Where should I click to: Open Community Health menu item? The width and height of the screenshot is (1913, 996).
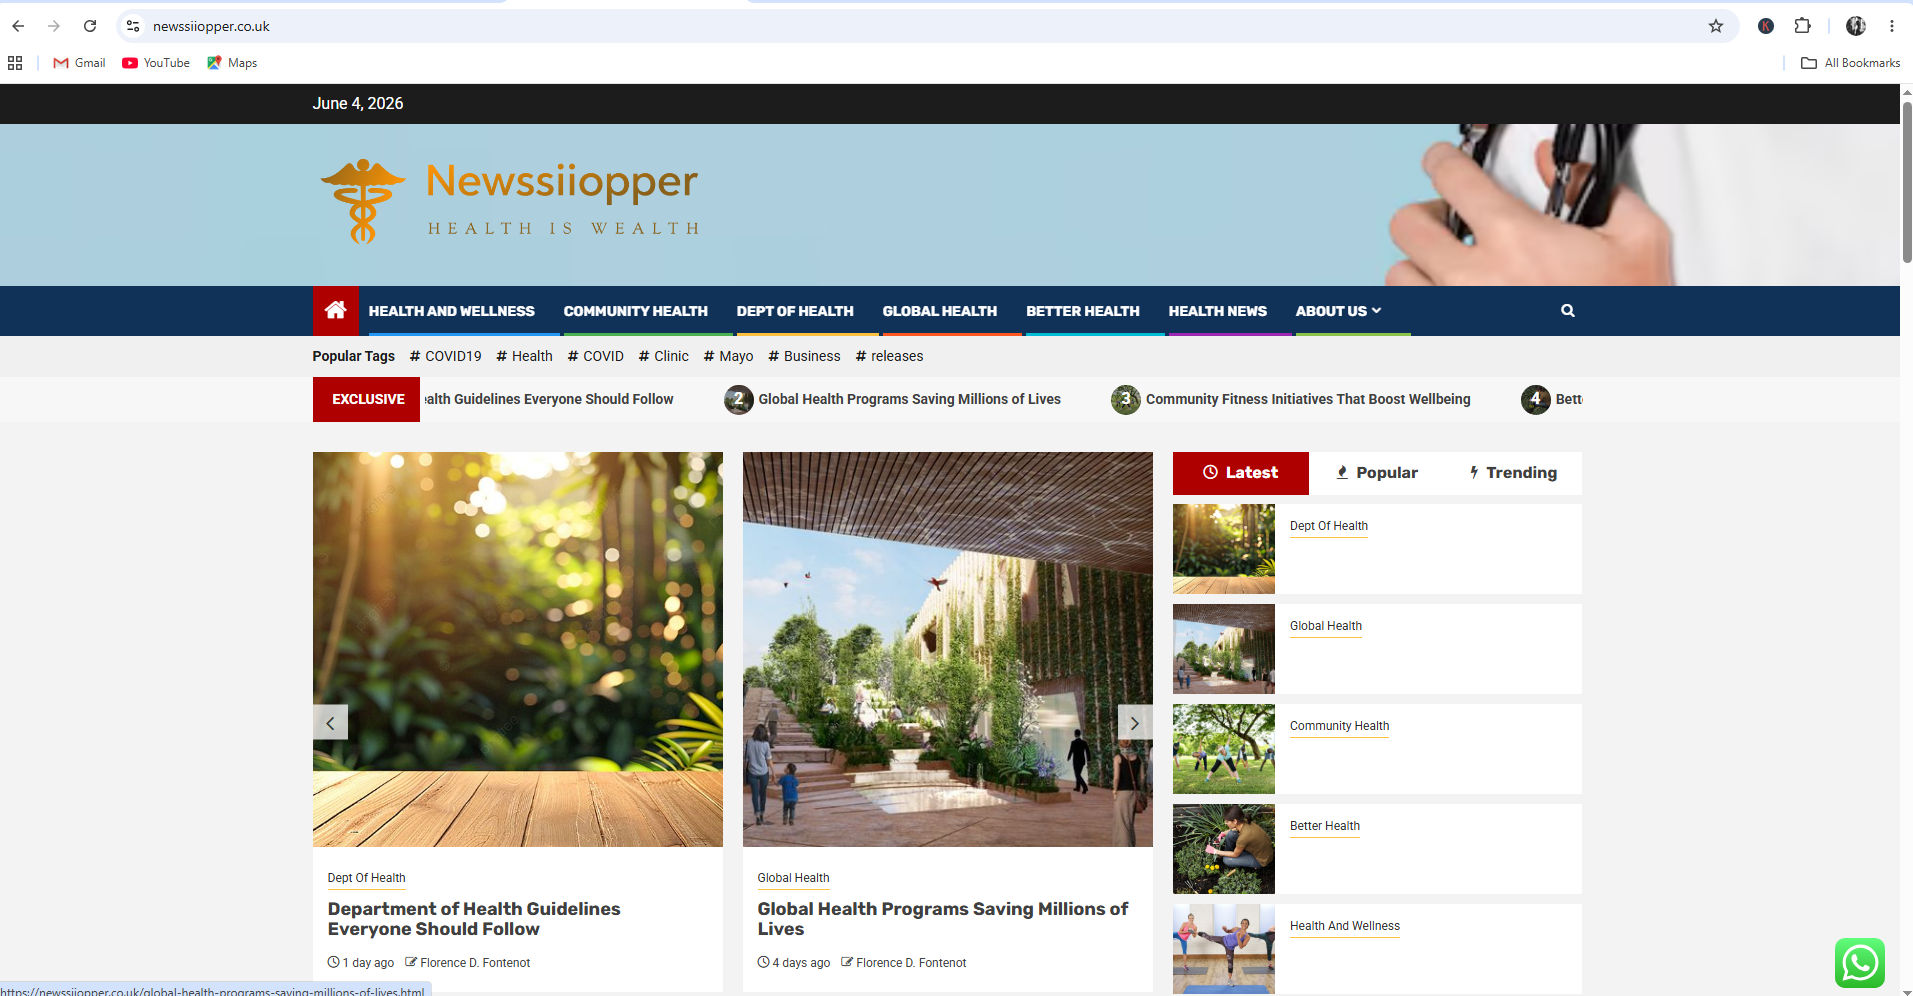[x=635, y=311]
